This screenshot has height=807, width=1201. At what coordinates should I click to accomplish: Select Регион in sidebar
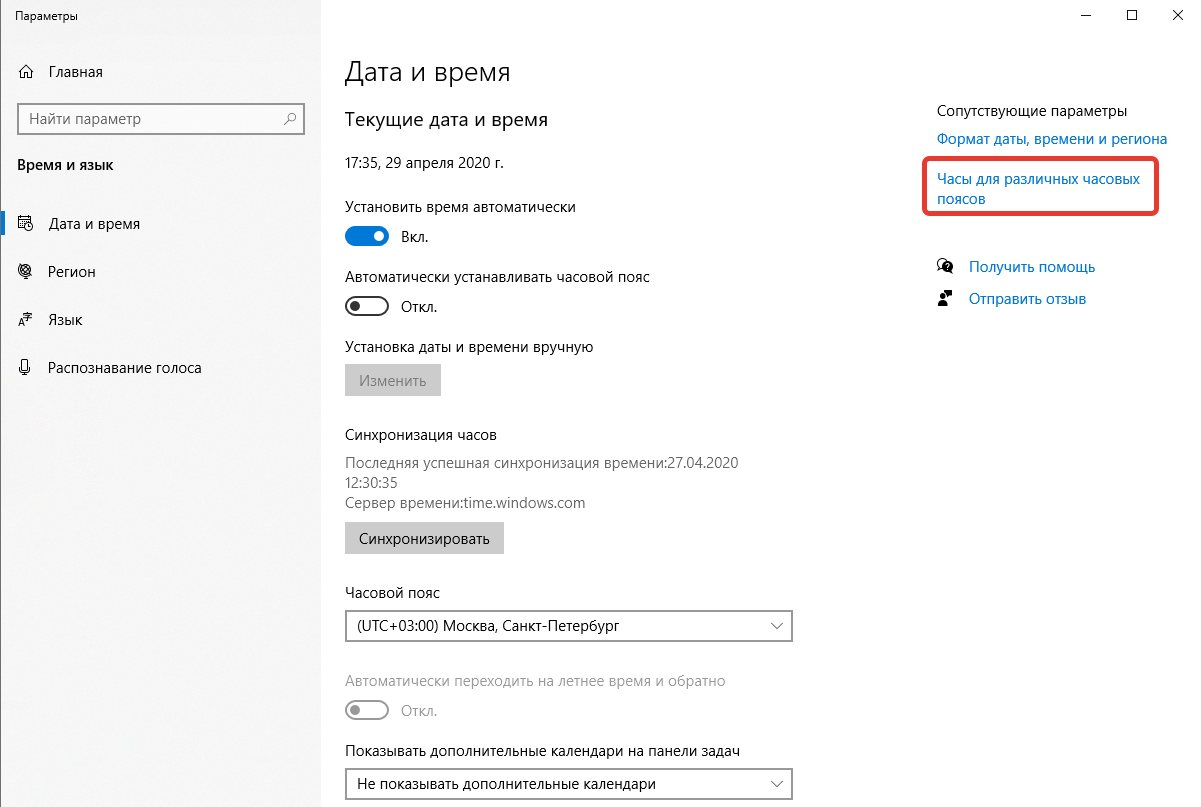click(160, 272)
